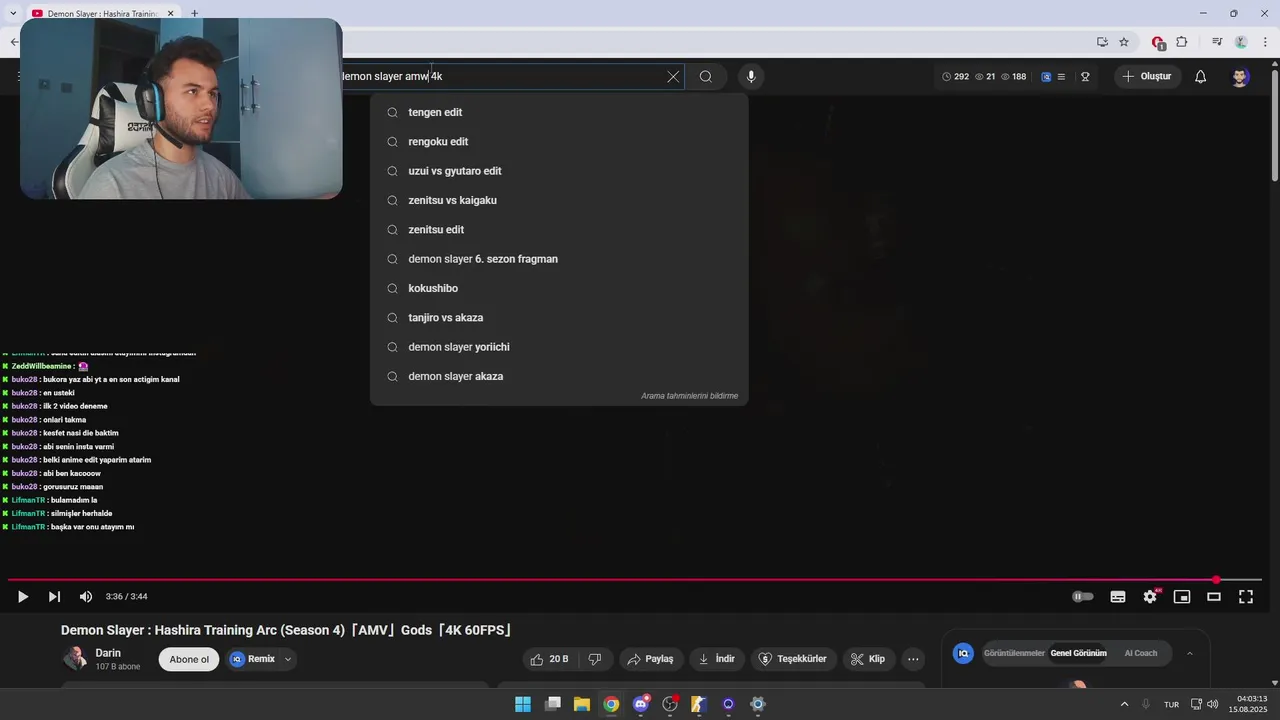Click the Paylaş share button
Screen dimensions: 1280x720
point(650,659)
